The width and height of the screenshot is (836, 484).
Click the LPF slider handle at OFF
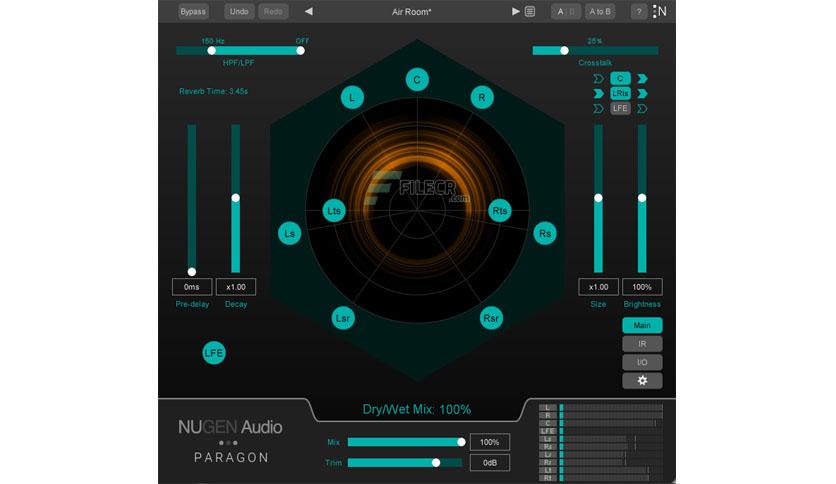(x=301, y=51)
